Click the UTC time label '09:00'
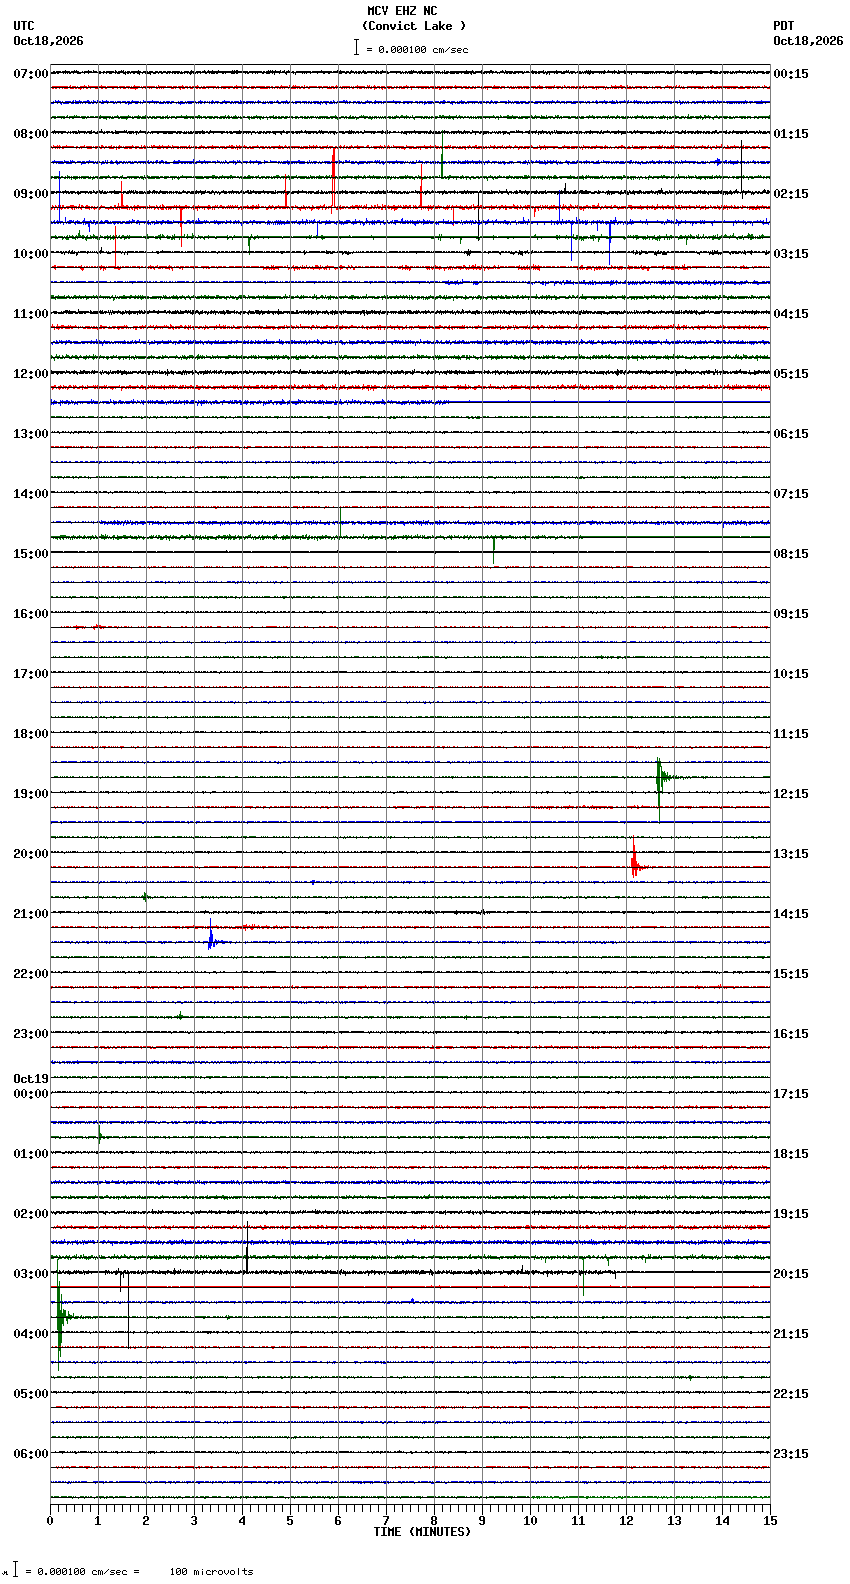The height and width of the screenshot is (1584, 850). pos(30,194)
